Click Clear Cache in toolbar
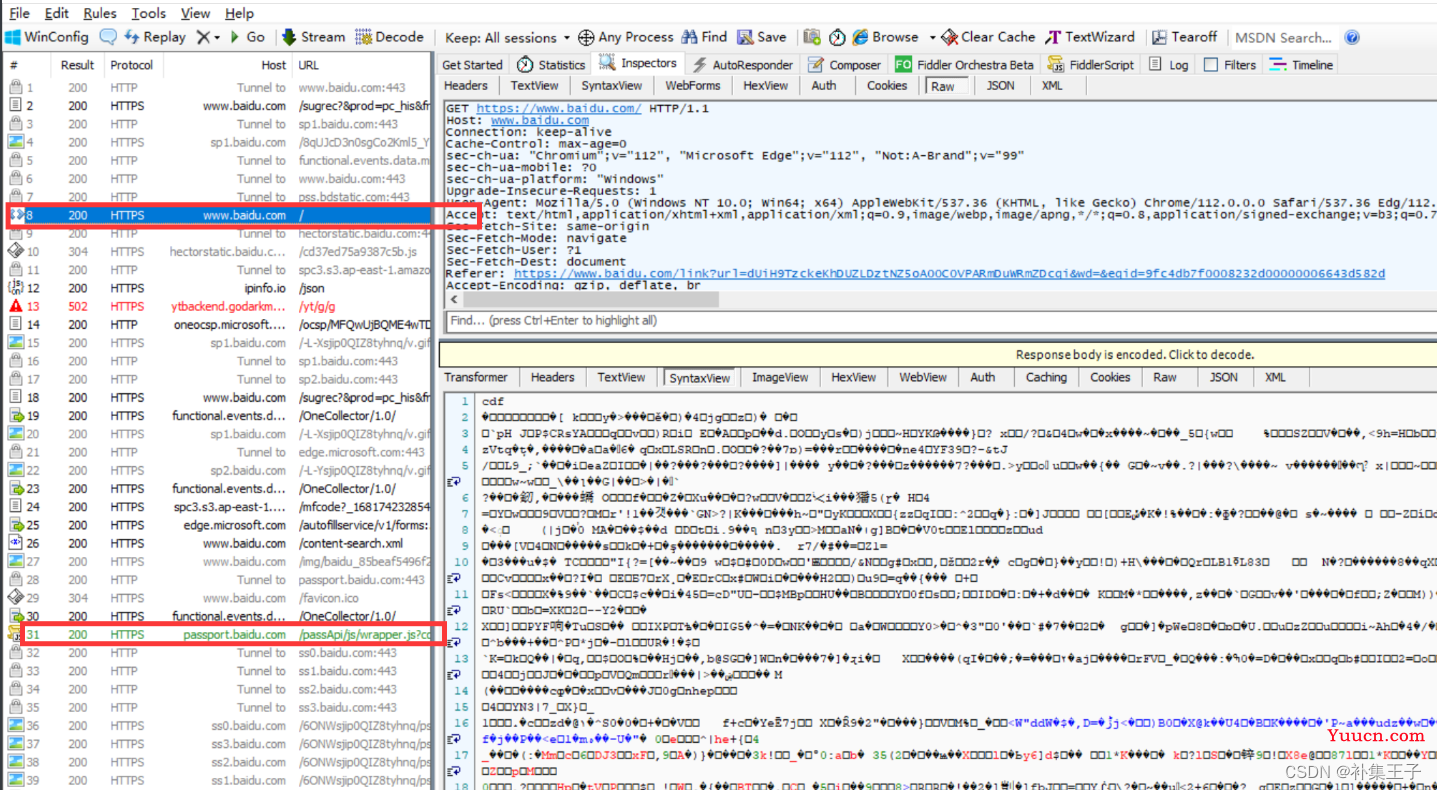 tap(988, 37)
